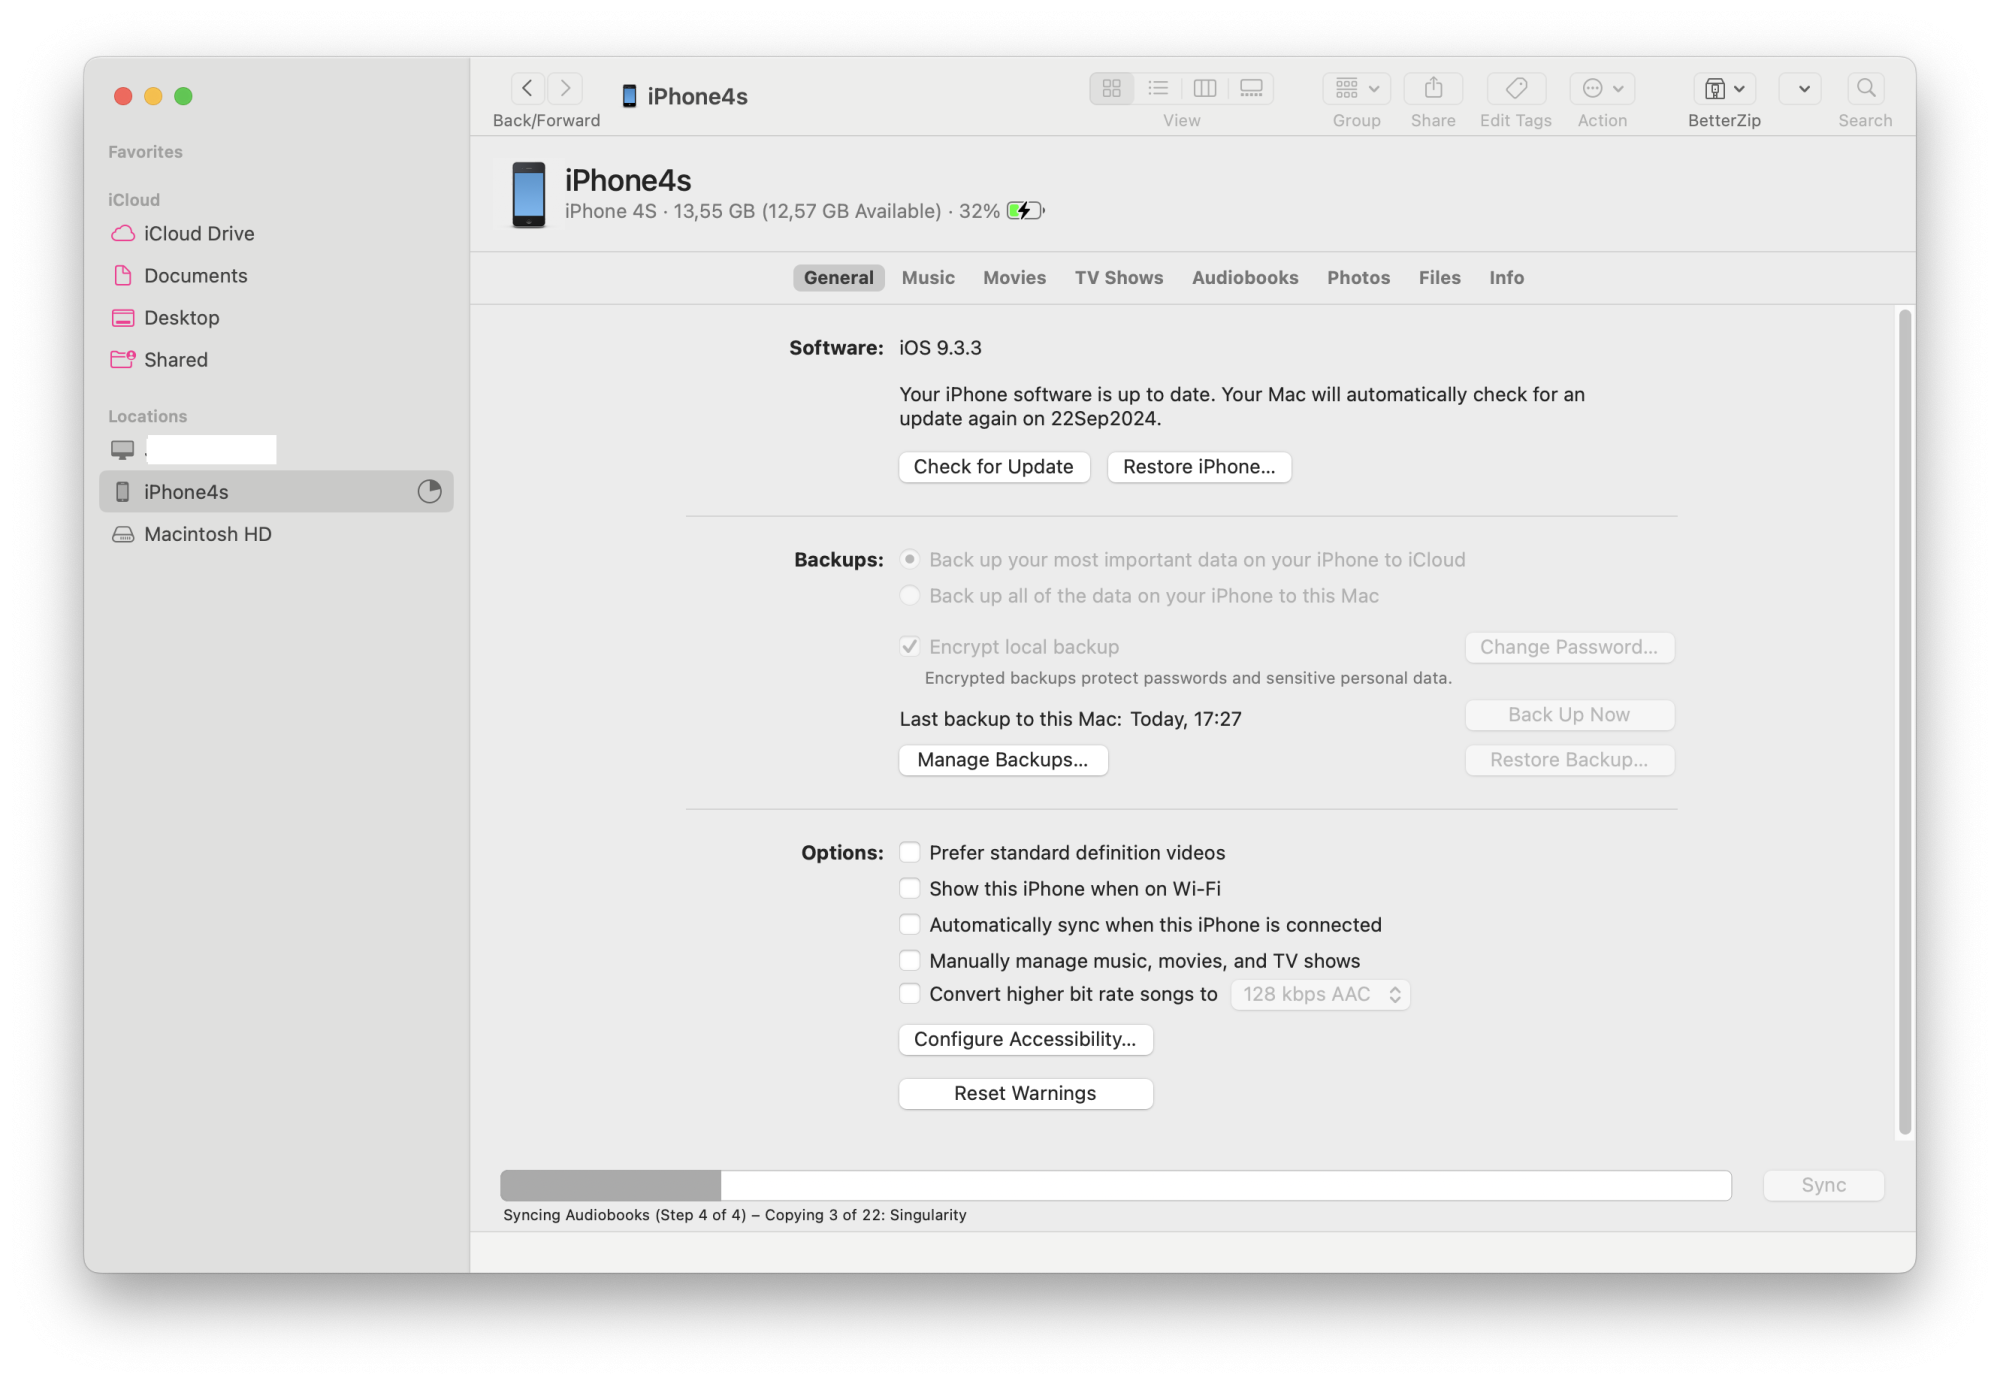The image size is (2000, 1384).
Task: Switch to the Files tab
Action: [1439, 277]
